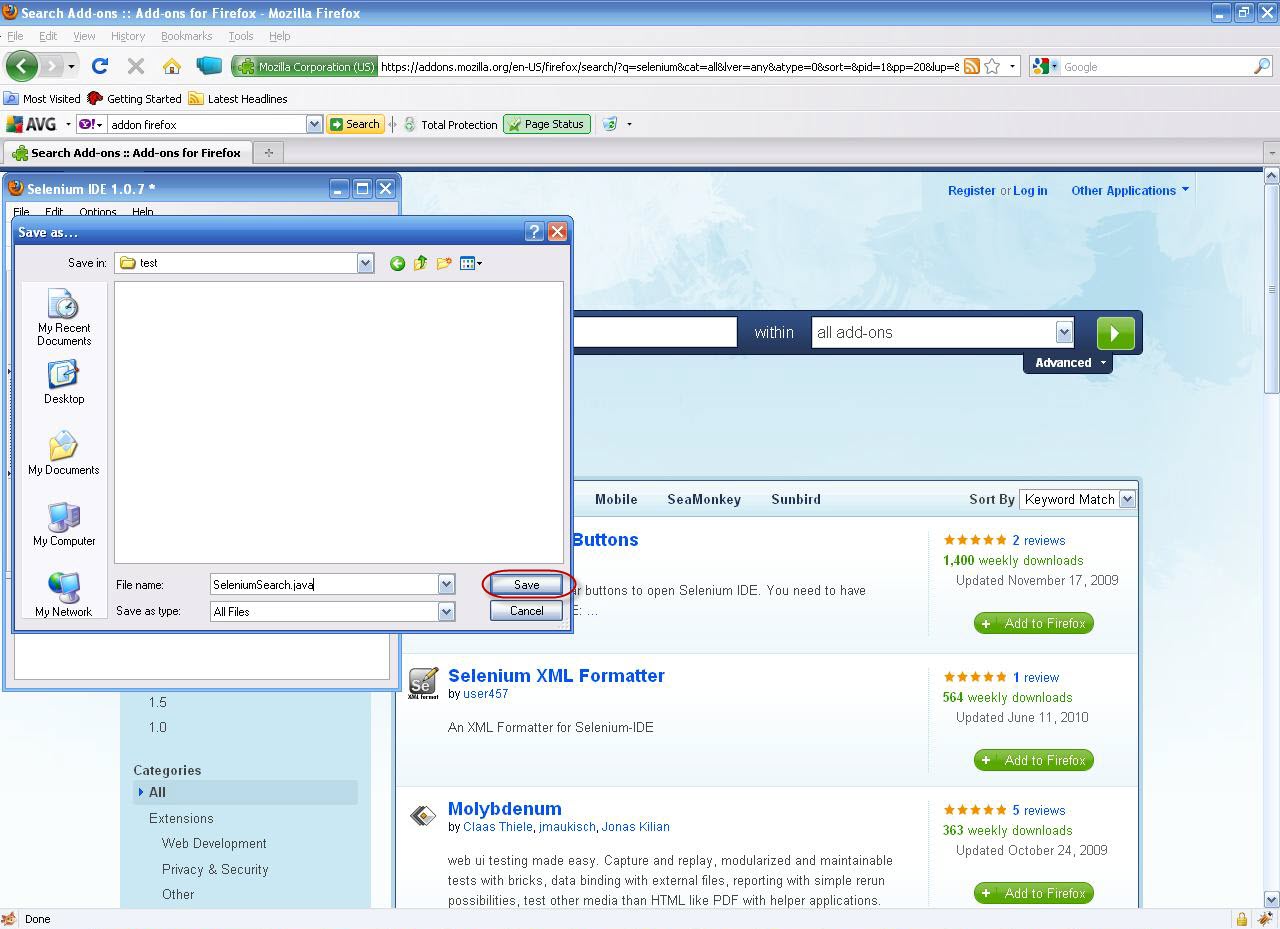The width and height of the screenshot is (1280, 929).
Task: Subscribe to the page RSS feed
Action: (x=971, y=66)
